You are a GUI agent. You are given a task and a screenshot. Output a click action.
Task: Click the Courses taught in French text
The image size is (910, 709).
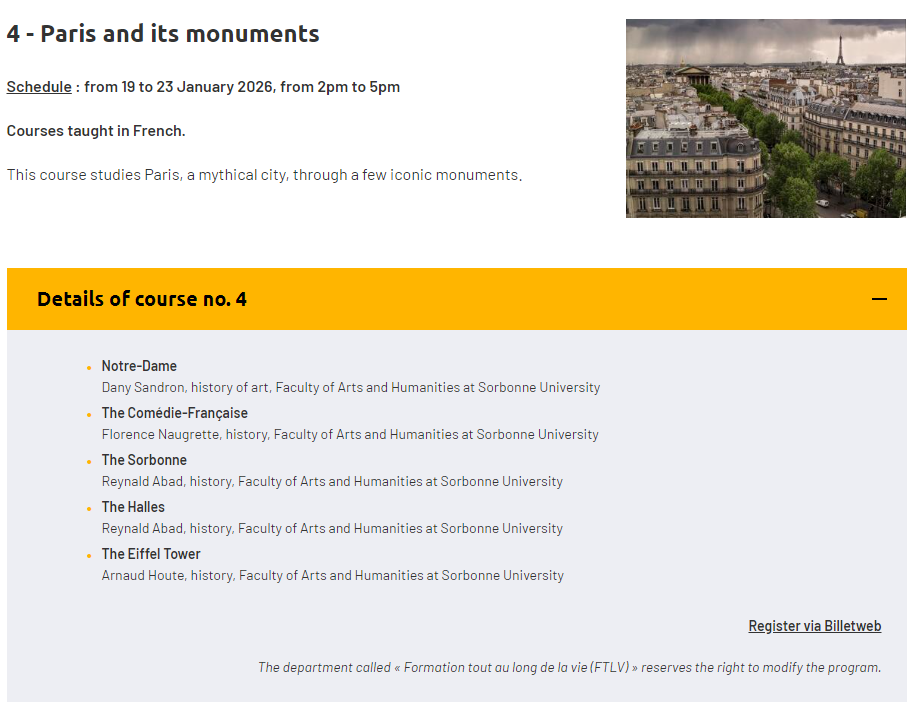point(96,131)
